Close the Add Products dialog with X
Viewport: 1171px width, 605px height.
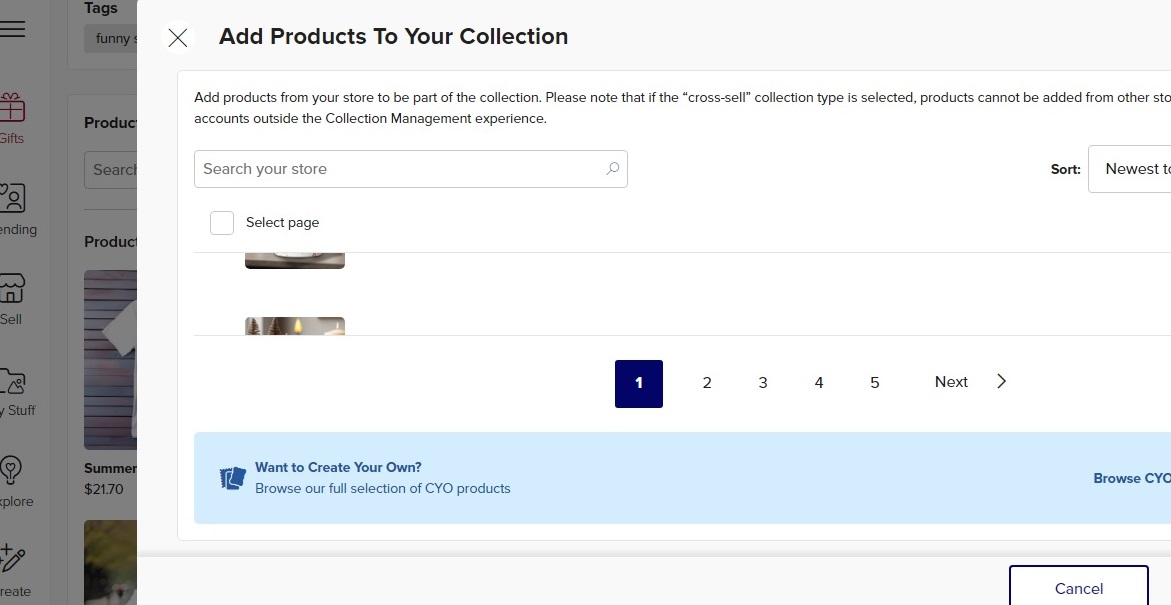click(178, 37)
